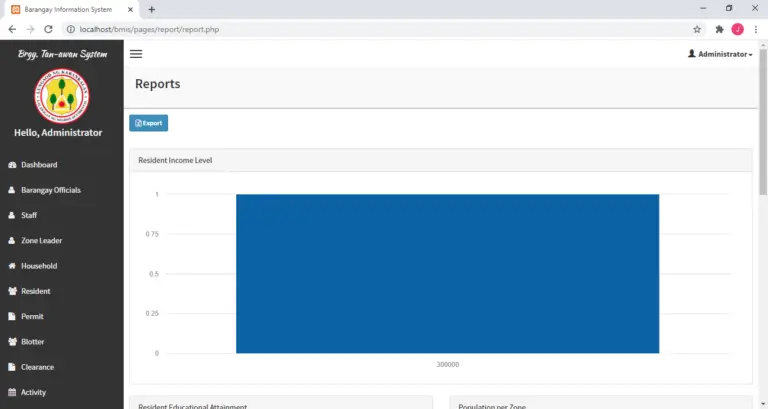Click the Hello, Administrator greeting
Image resolution: width=768 pixels, height=409 pixels.
(58, 133)
